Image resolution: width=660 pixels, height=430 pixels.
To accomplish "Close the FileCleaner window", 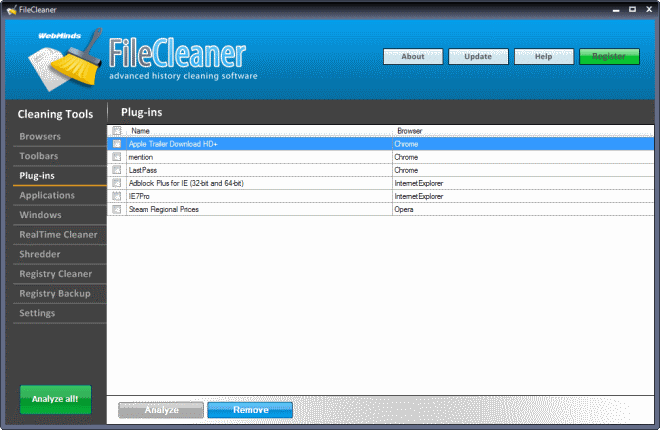I will [x=649, y=9].
